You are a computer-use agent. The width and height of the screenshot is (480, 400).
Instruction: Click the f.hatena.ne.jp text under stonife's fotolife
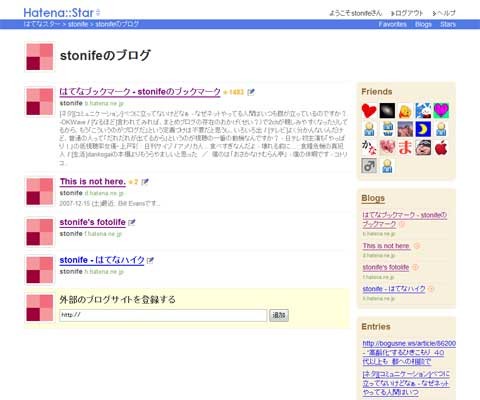click(103, 234)
